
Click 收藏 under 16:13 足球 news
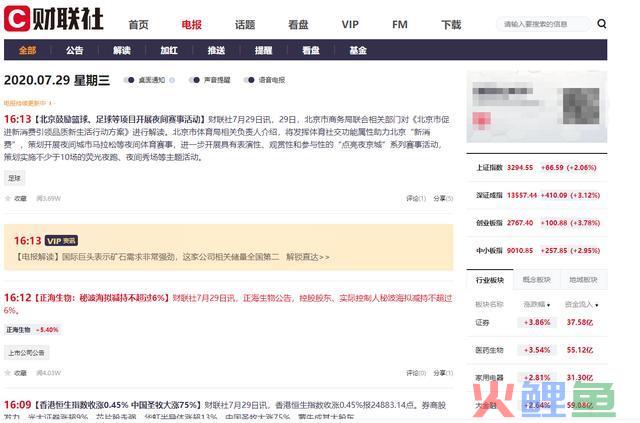20,198
